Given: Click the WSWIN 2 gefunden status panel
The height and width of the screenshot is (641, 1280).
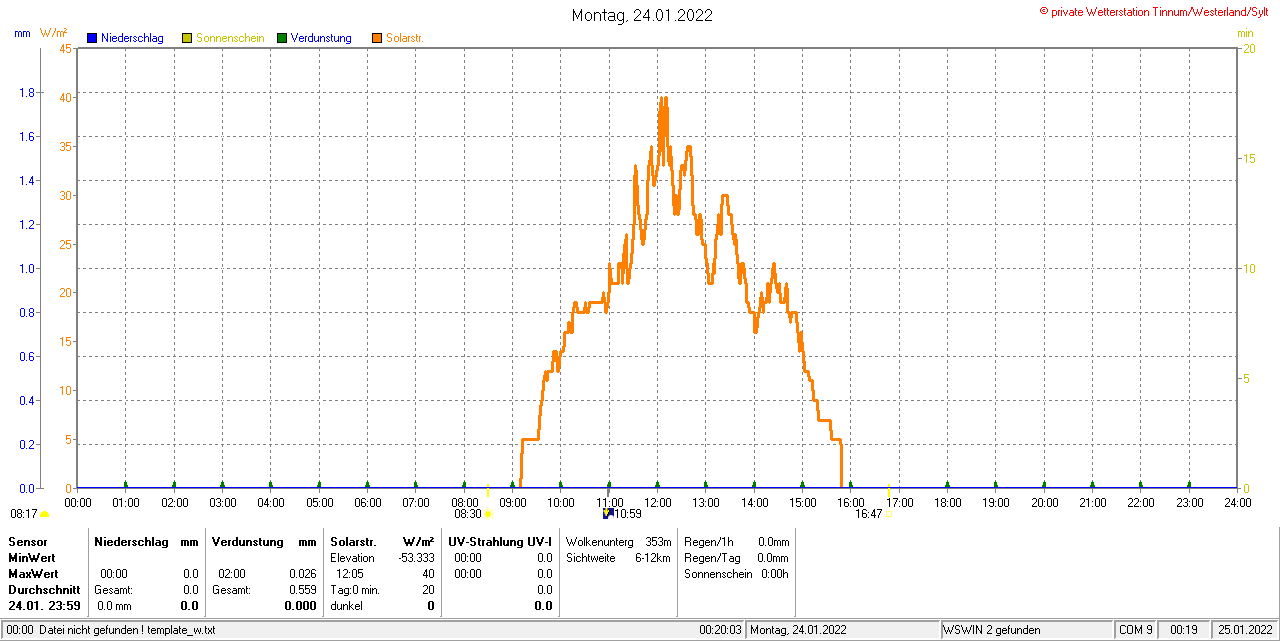Looking at the screenshot, I should (1027, 630).
